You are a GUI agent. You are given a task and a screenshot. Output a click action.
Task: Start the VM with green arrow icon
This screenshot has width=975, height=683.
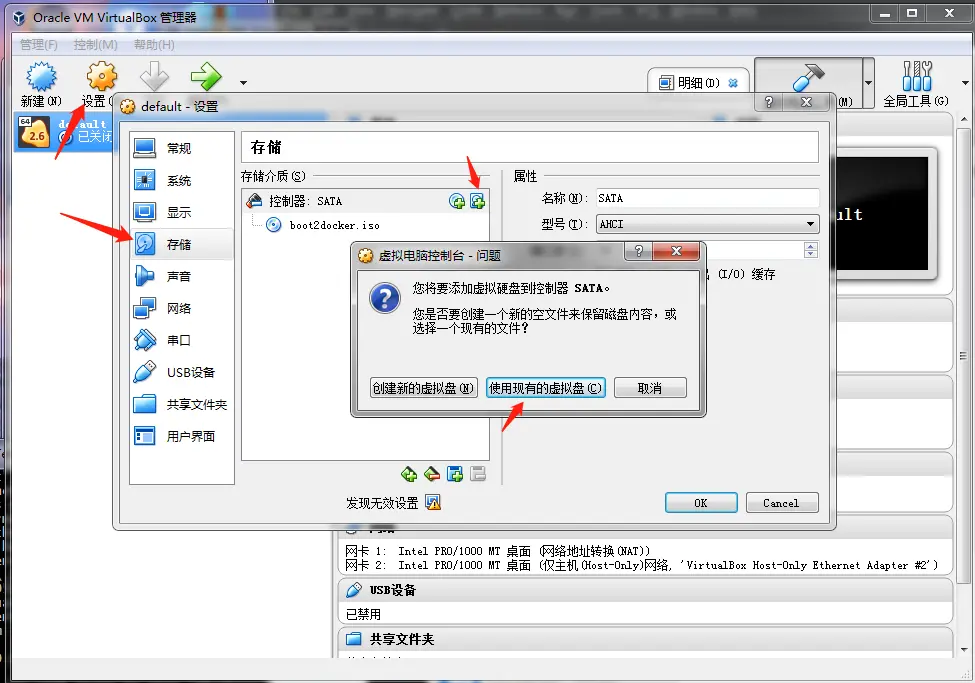(x=206, y=77)
